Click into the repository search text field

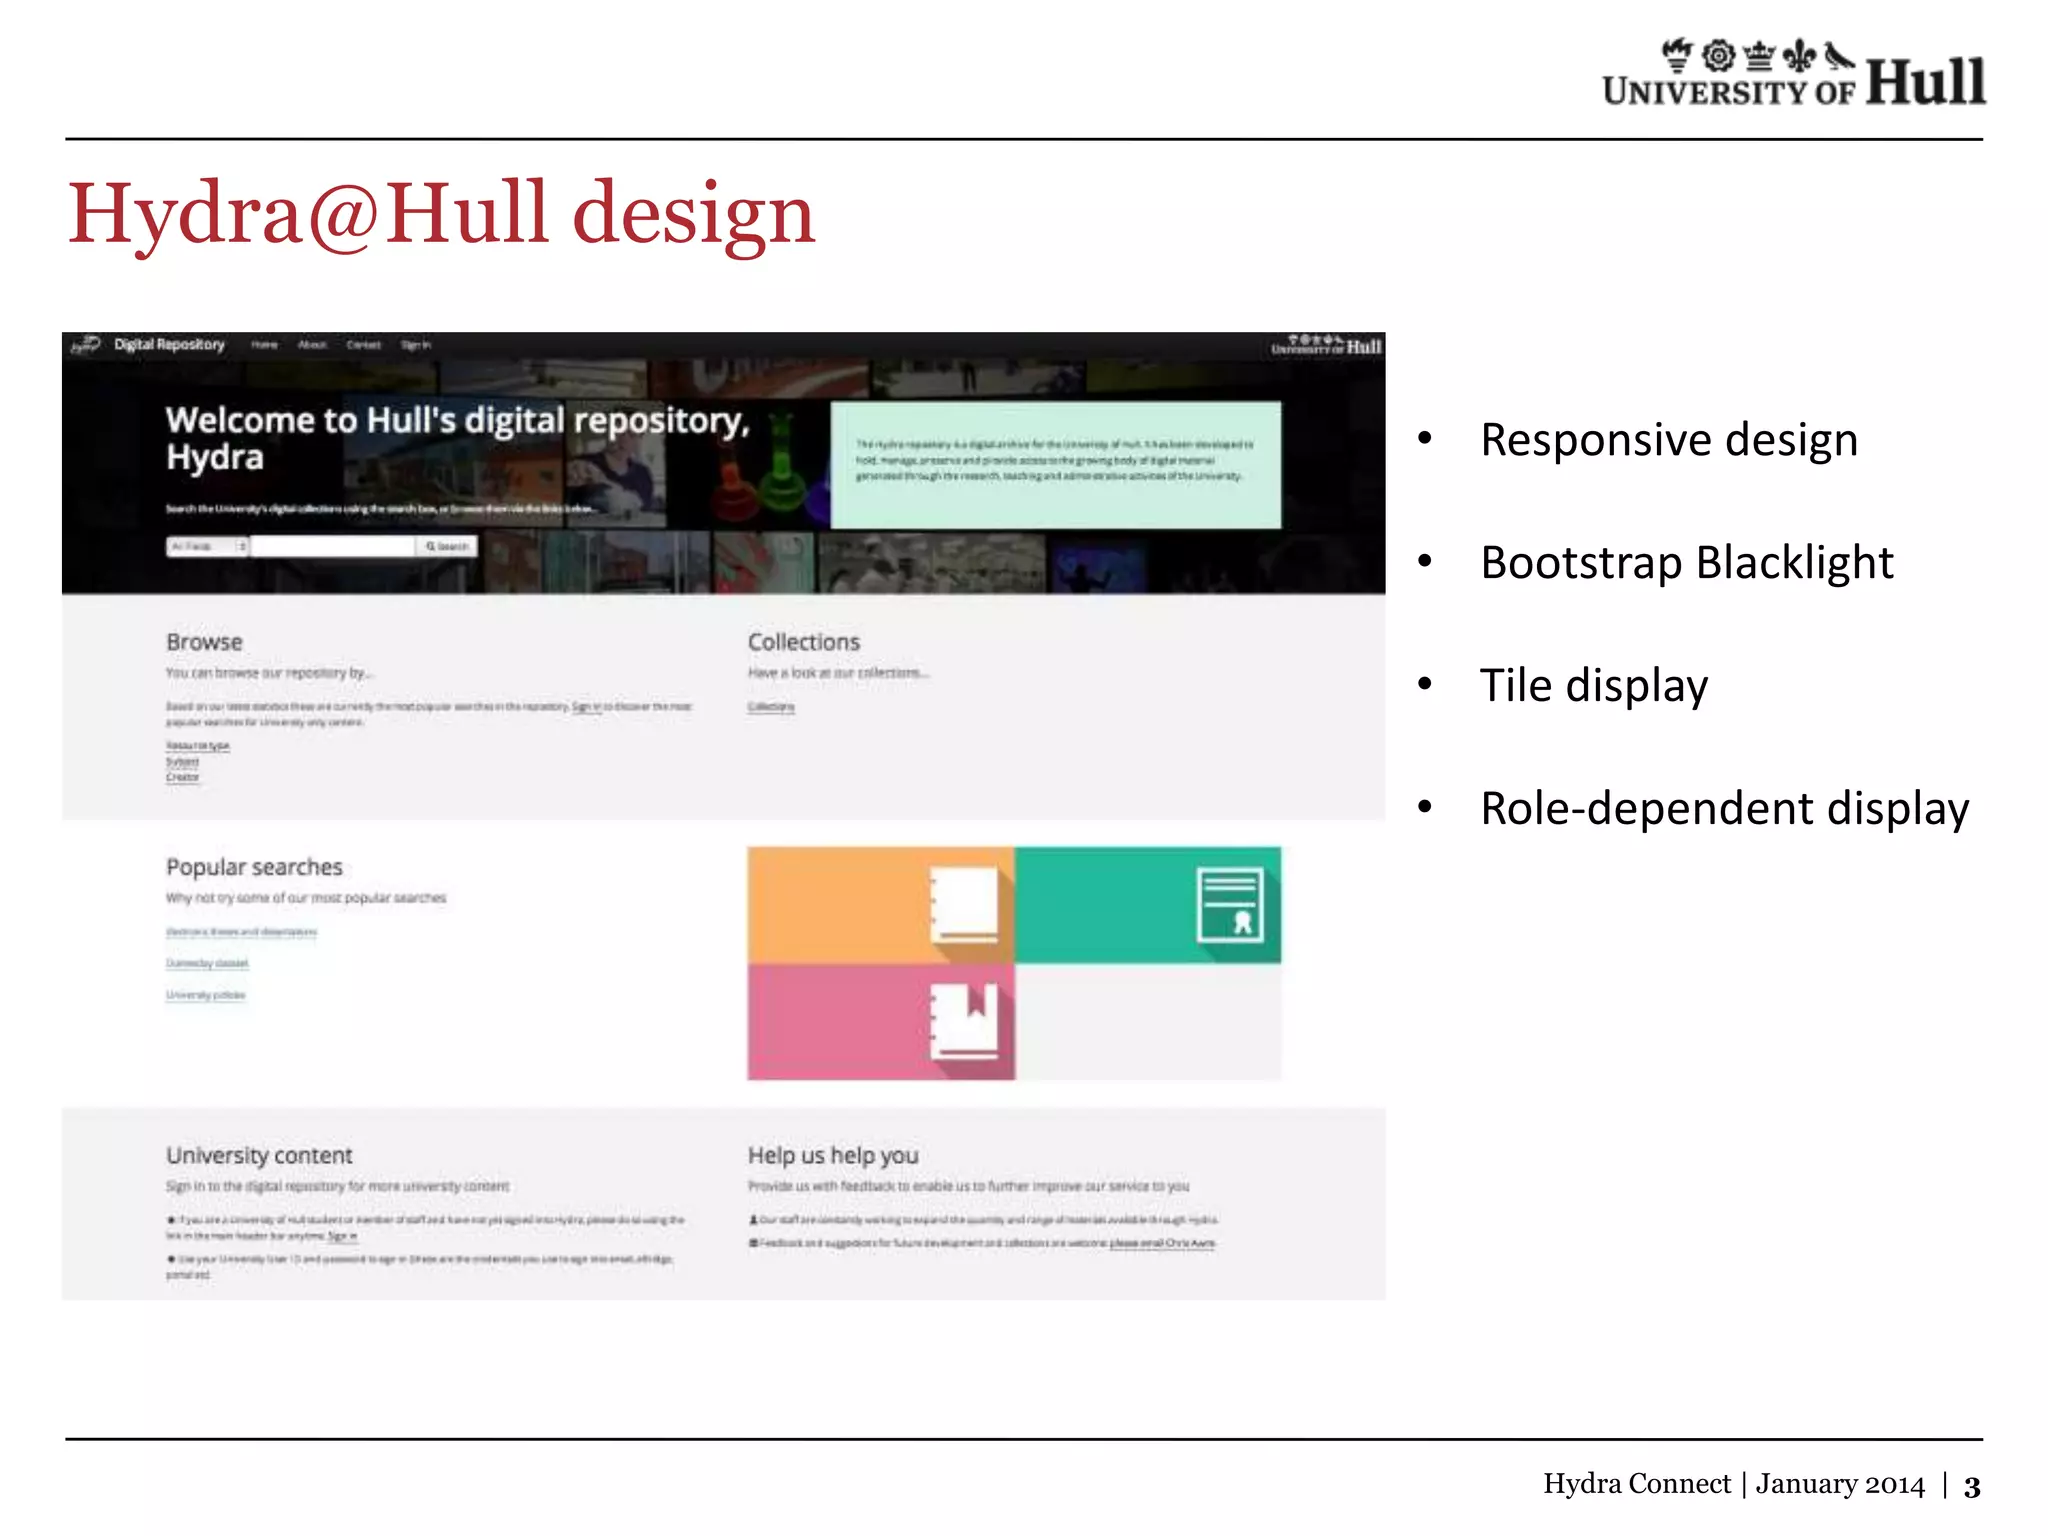pos(332,546)
